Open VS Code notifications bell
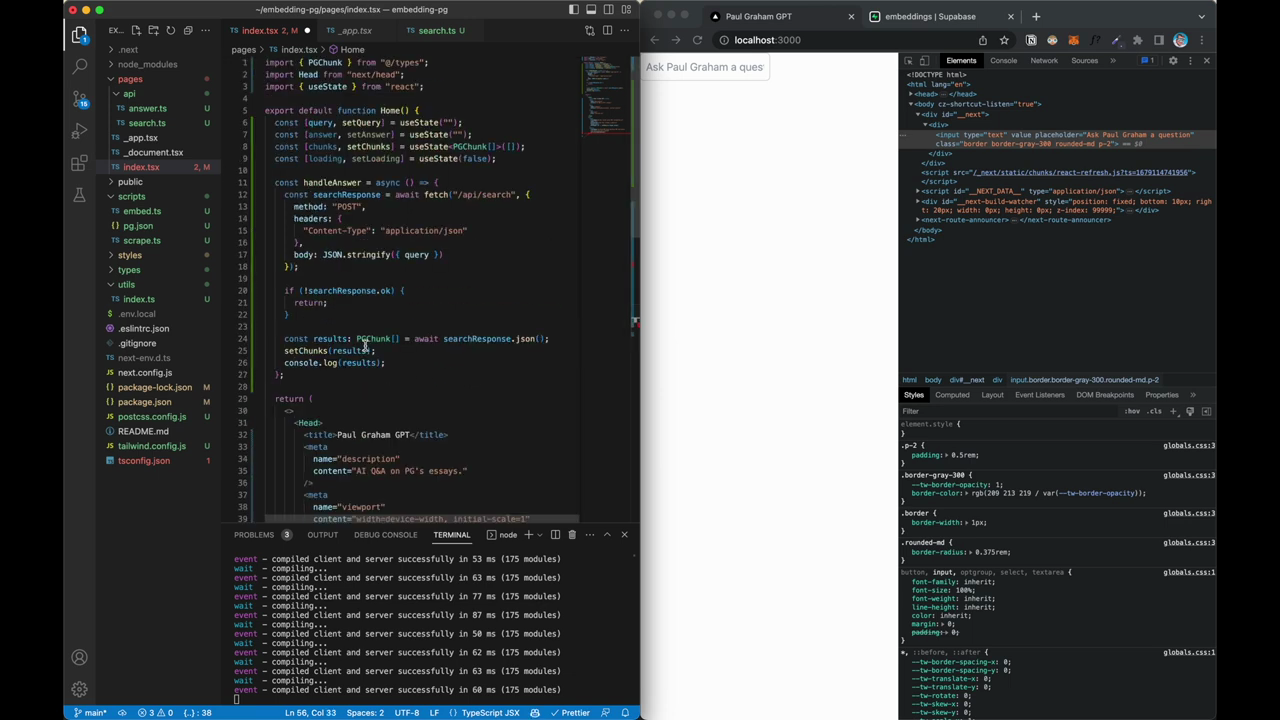 [625, 713]
